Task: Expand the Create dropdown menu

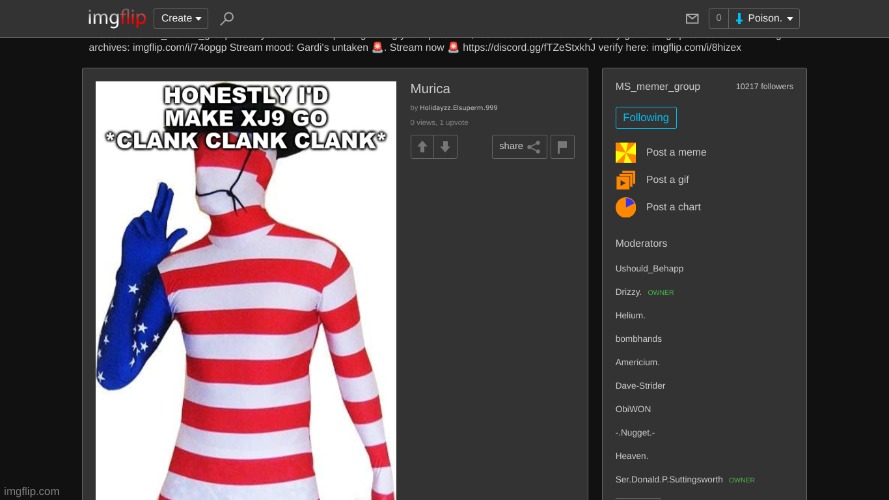Action: pyautogui.click(x=181, y=18)
